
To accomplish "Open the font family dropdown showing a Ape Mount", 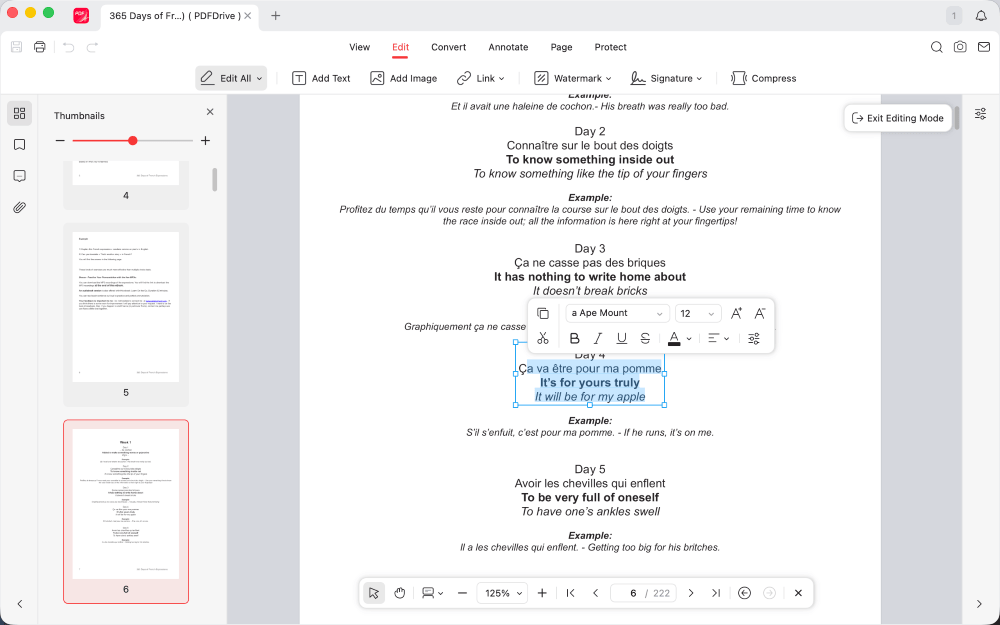I will coord(616,313).
